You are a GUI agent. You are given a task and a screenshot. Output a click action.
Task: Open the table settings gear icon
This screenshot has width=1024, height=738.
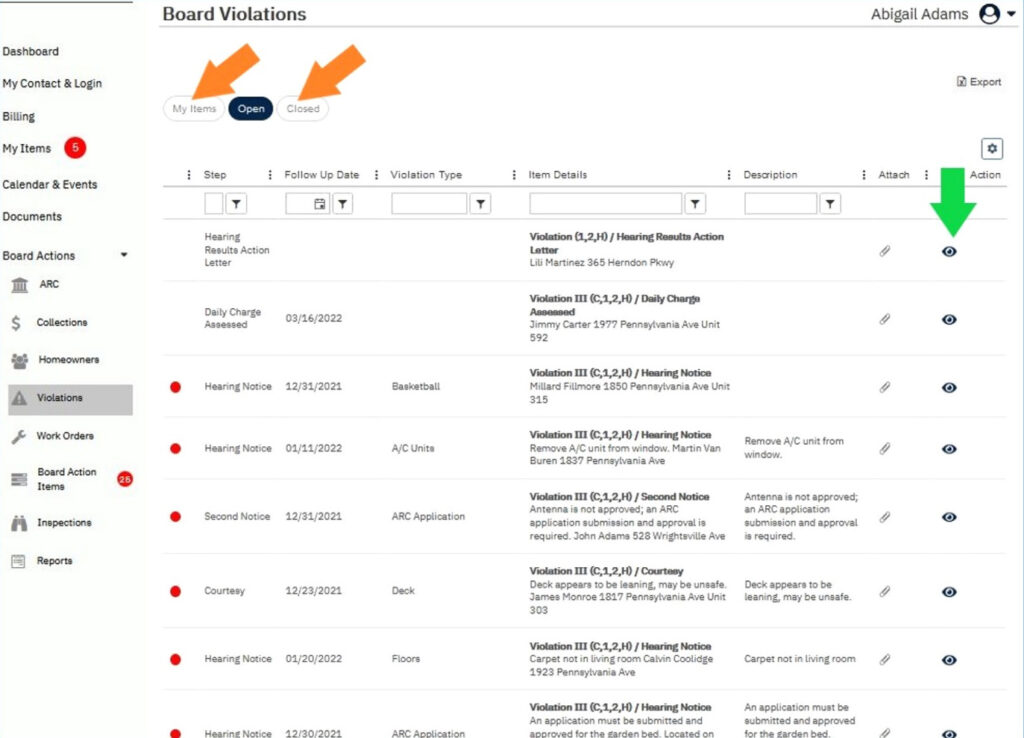coord(992,148)
